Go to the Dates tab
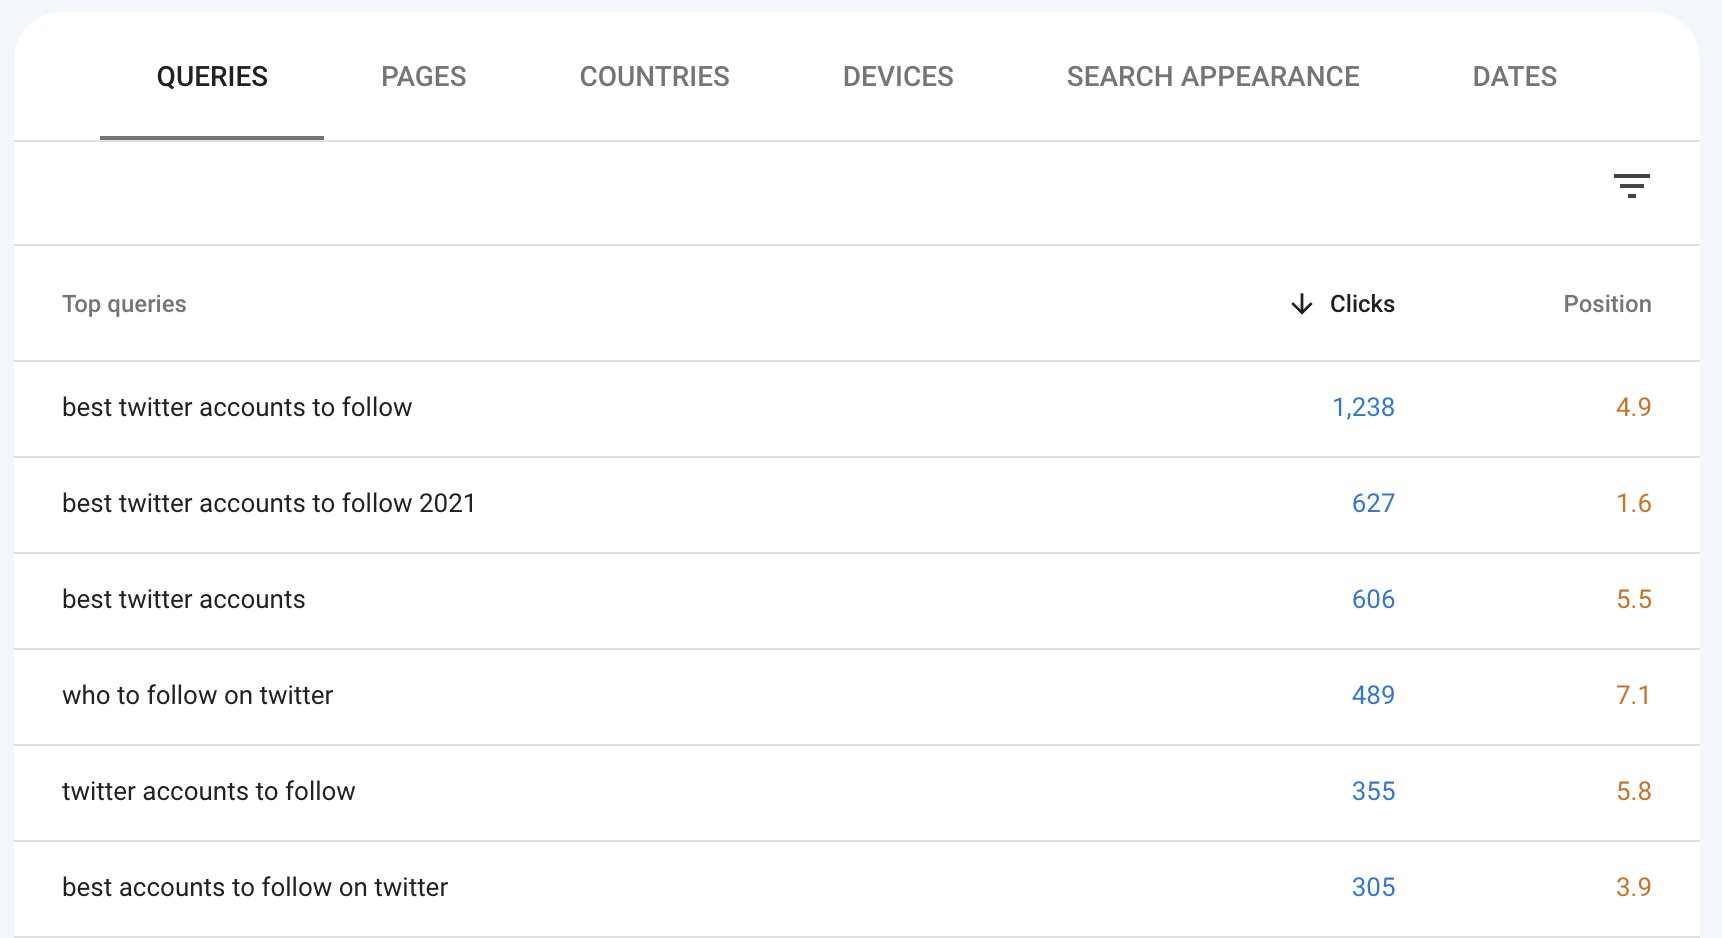 (1515, 77)
